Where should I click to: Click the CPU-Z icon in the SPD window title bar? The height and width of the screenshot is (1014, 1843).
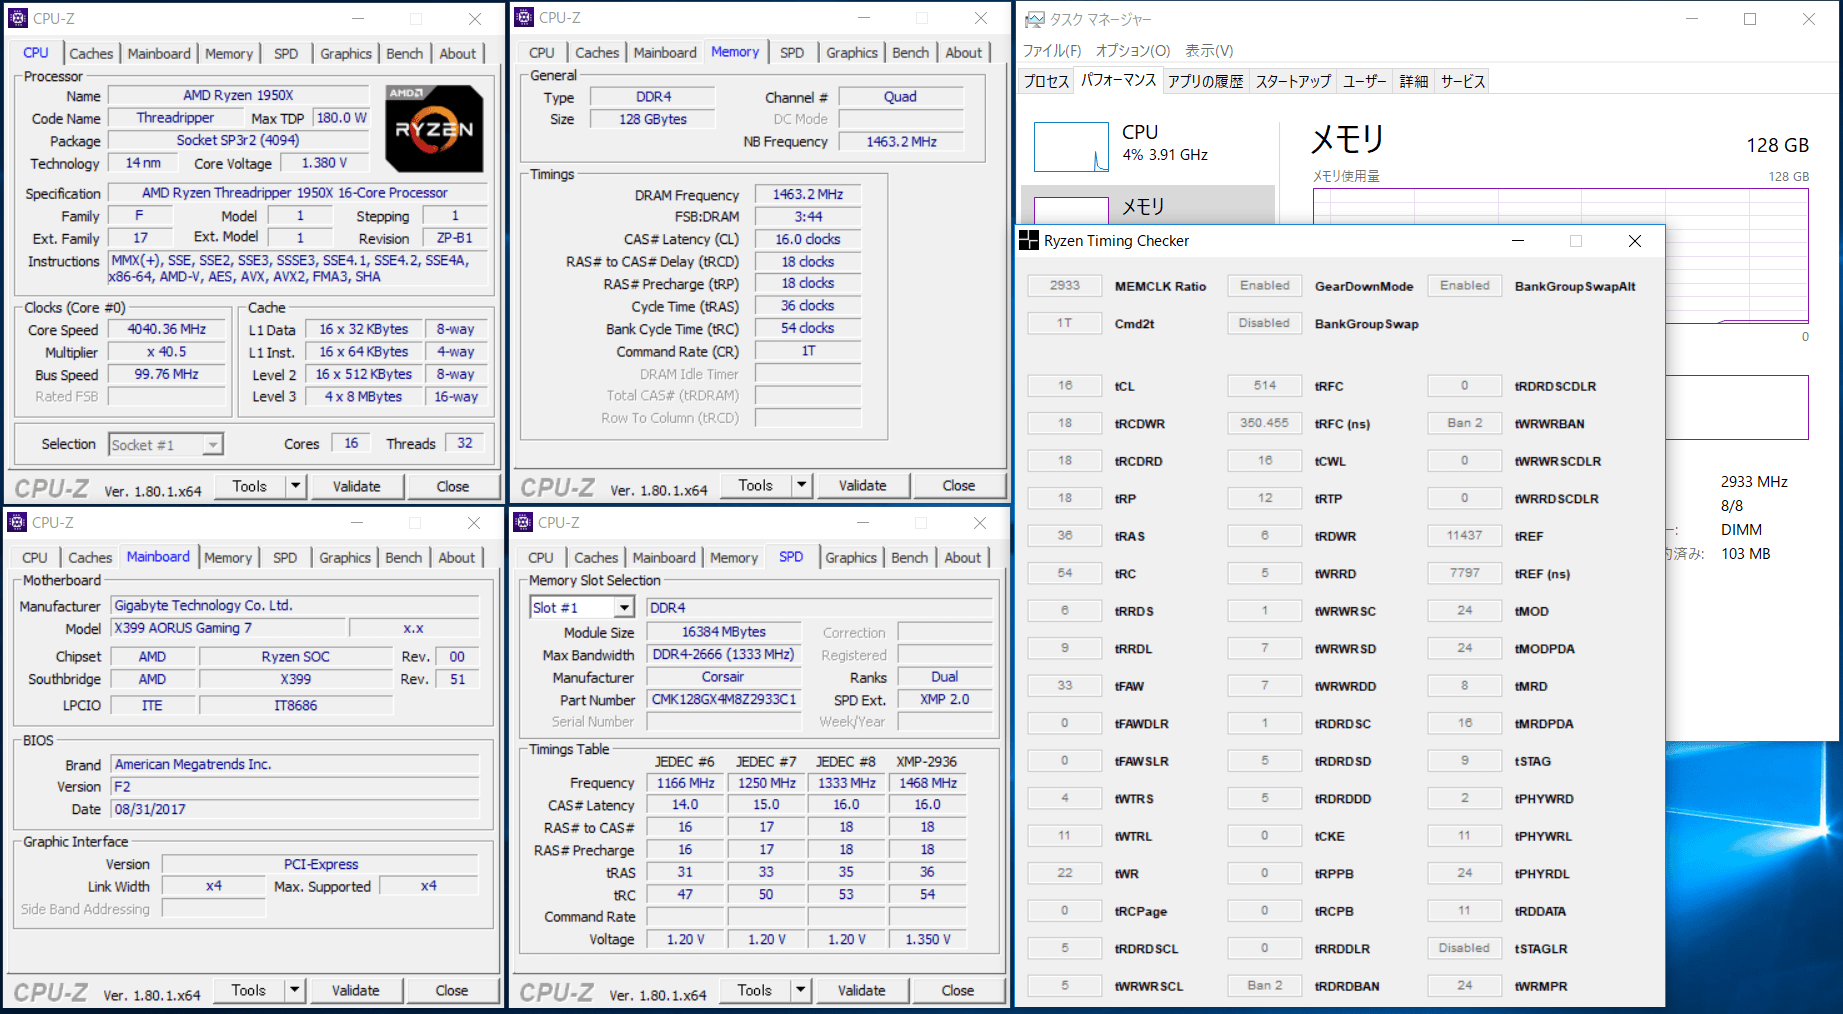pyautogui.click(x=523, y=522)
